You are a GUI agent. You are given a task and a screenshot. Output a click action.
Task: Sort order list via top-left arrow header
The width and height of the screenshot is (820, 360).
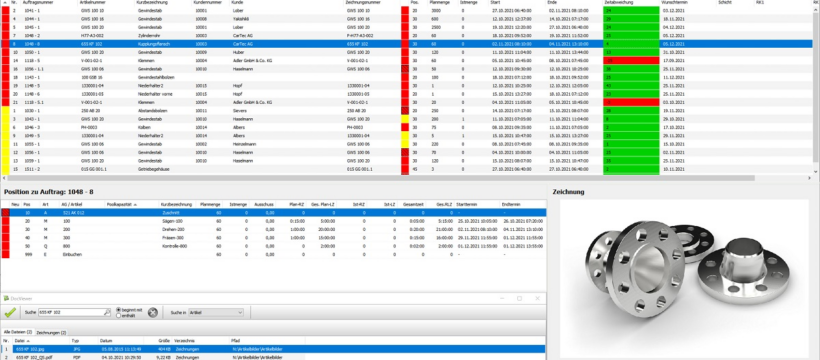[5, 3]
